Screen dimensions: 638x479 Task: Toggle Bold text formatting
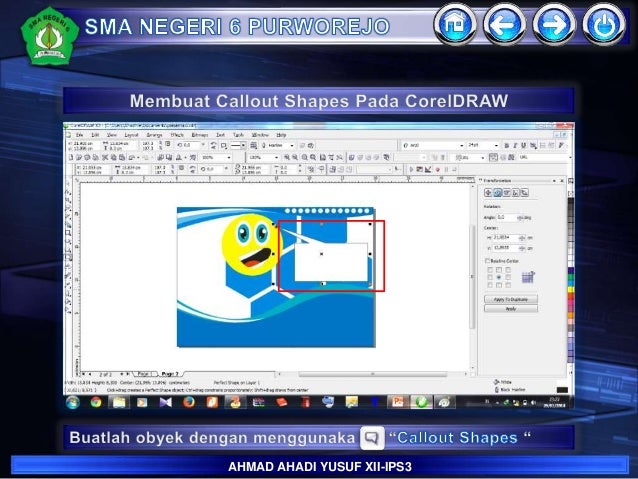[x=507, y=145]
